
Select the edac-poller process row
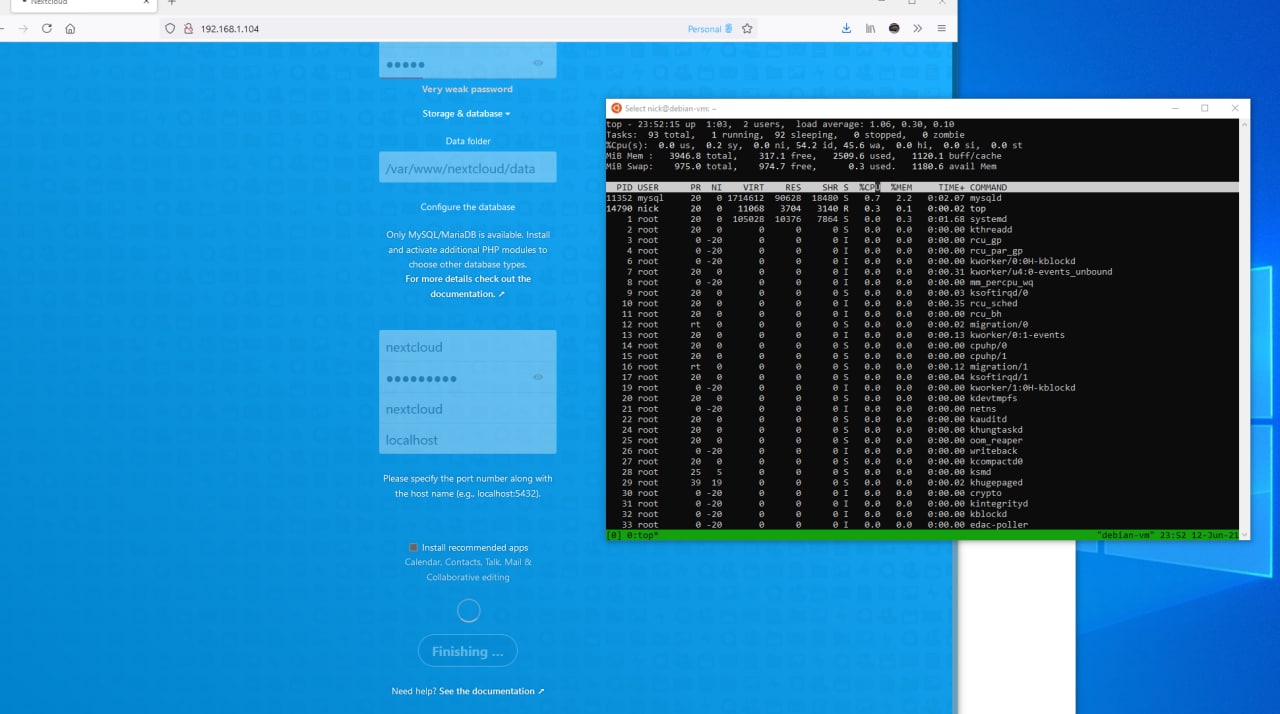[x=922, y=525]
